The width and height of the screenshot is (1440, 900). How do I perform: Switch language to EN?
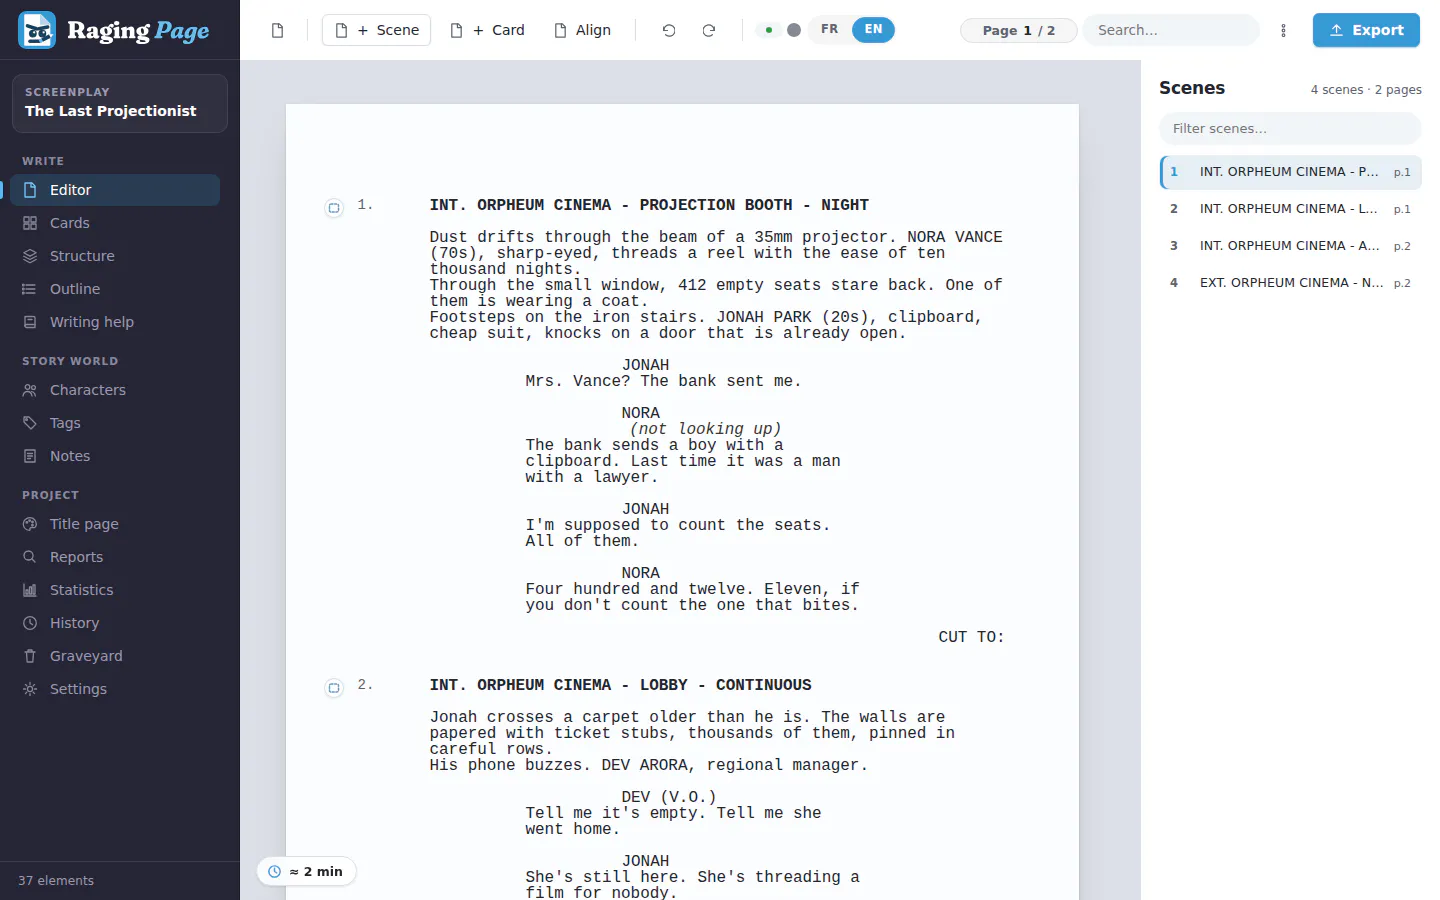[x=873, y=30]
